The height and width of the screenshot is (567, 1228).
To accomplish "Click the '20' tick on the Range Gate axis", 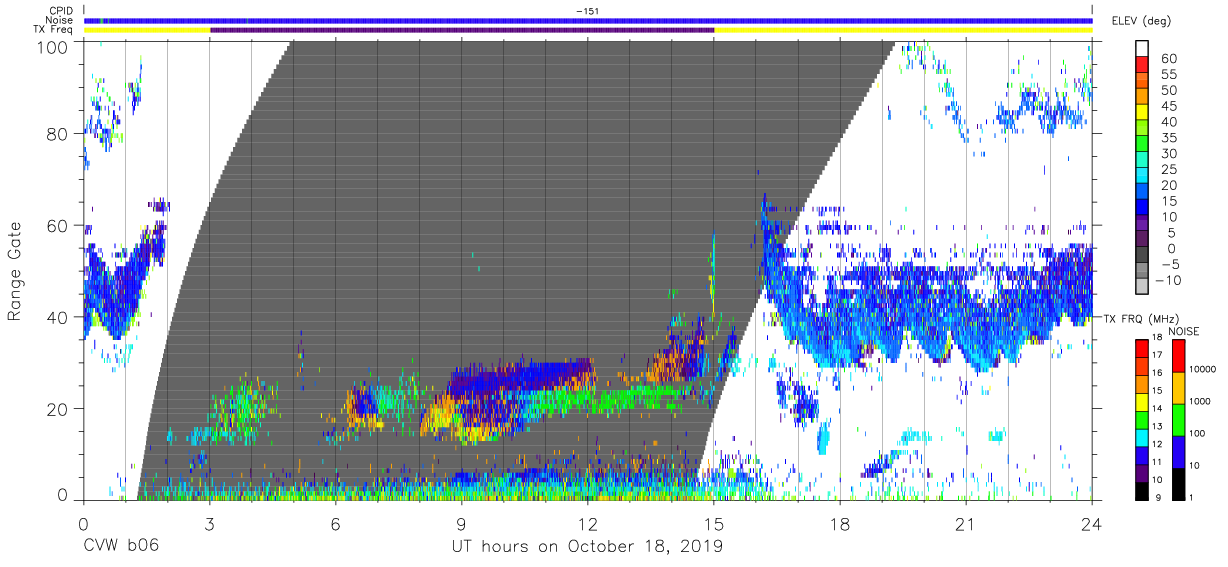I will 60,409.
